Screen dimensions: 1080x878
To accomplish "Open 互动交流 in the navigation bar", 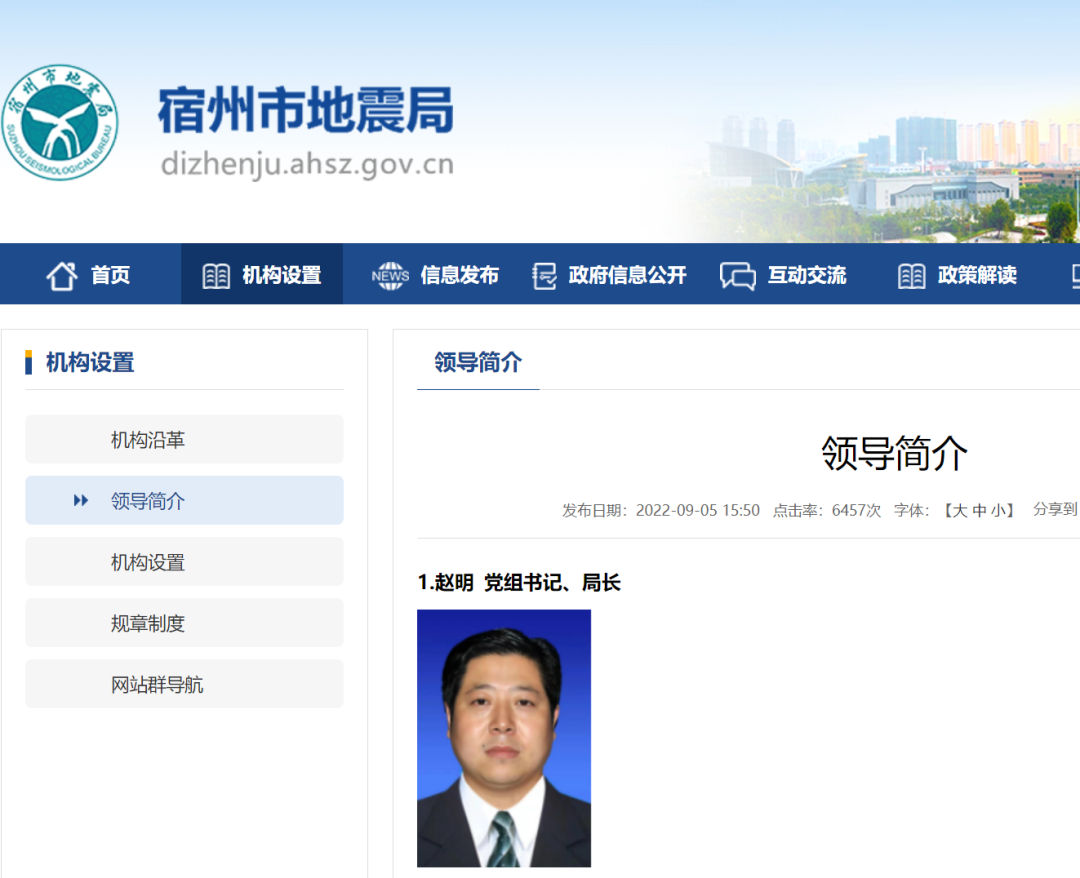I will pos(807,275).
